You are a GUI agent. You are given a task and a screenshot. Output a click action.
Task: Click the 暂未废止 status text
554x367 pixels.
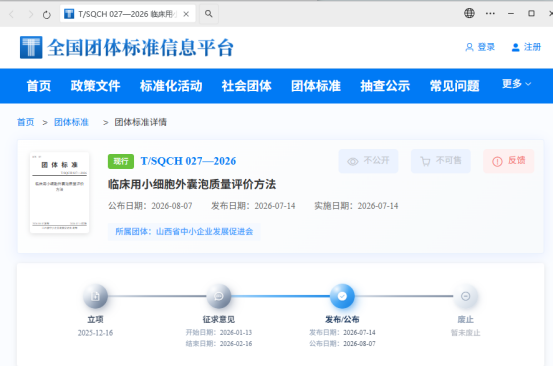pyautogui.click(x=465, y=333)
